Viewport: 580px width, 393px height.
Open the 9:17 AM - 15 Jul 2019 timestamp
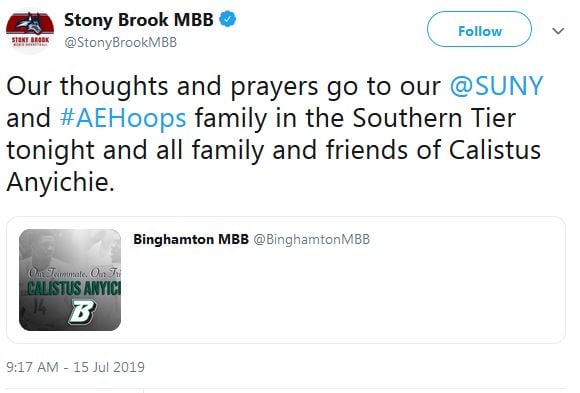pos(75,367)
